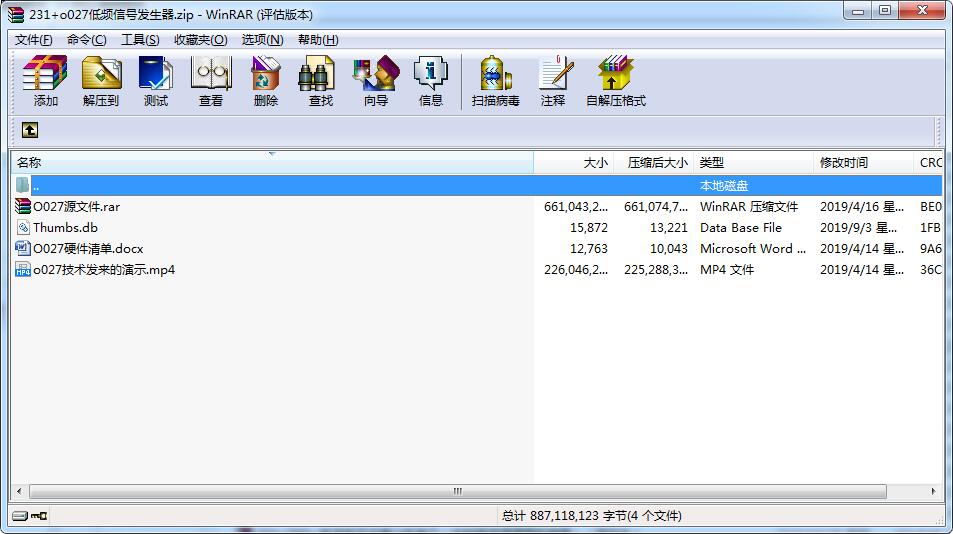Click the 本地磁盘 type cell
Viewport: 953px width, 534px height.
(724, 186)
